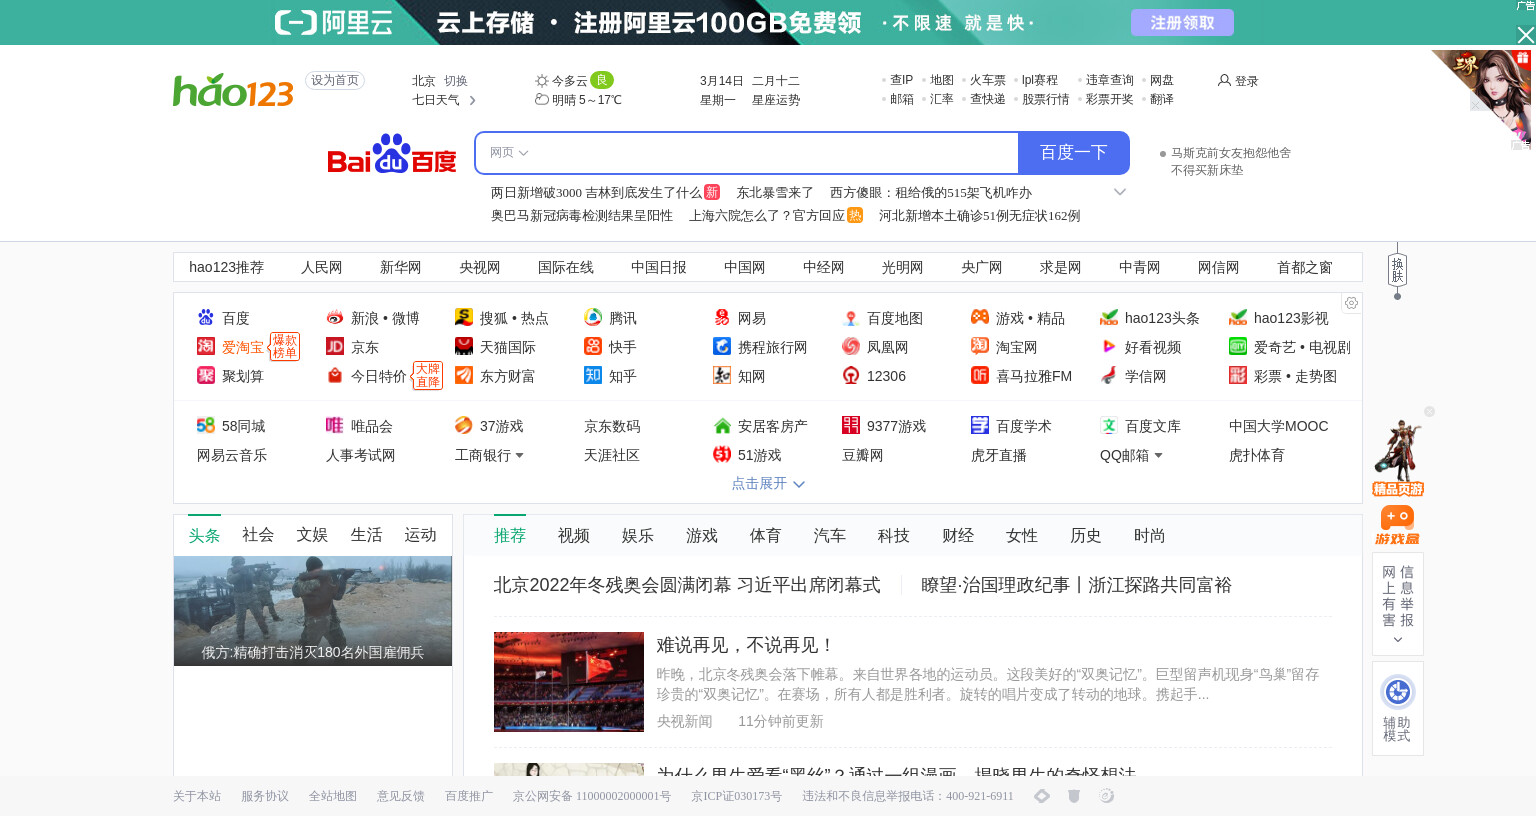Click the skin change hanging tag
The width and height of the screenshot is (1536, 816).
click(x=1397, y=270)
